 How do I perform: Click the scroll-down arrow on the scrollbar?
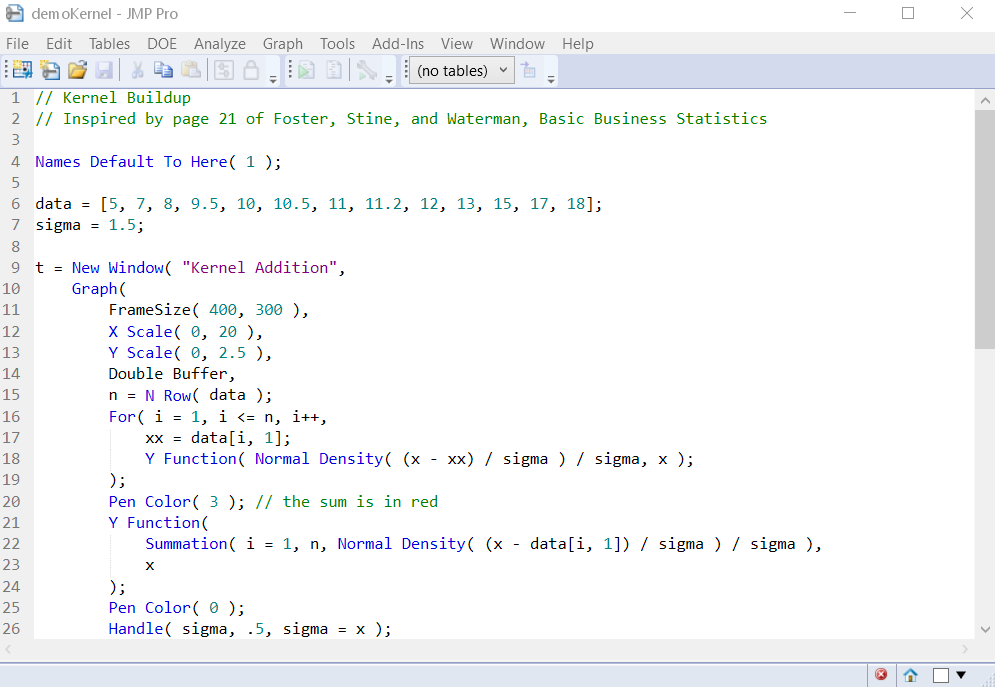tap(985, 628)
